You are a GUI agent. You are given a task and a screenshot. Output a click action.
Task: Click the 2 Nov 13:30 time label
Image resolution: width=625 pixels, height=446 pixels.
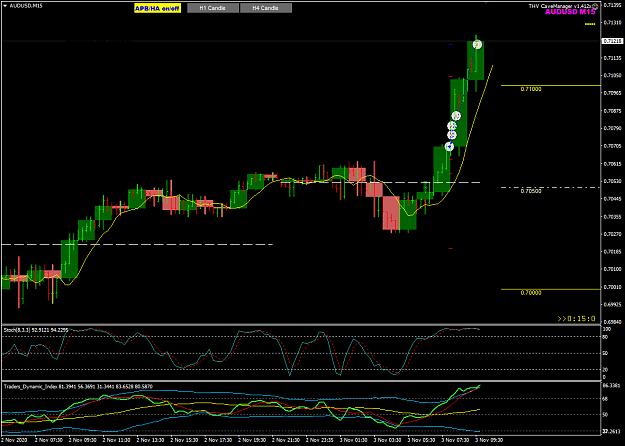(x=151, y=440)
